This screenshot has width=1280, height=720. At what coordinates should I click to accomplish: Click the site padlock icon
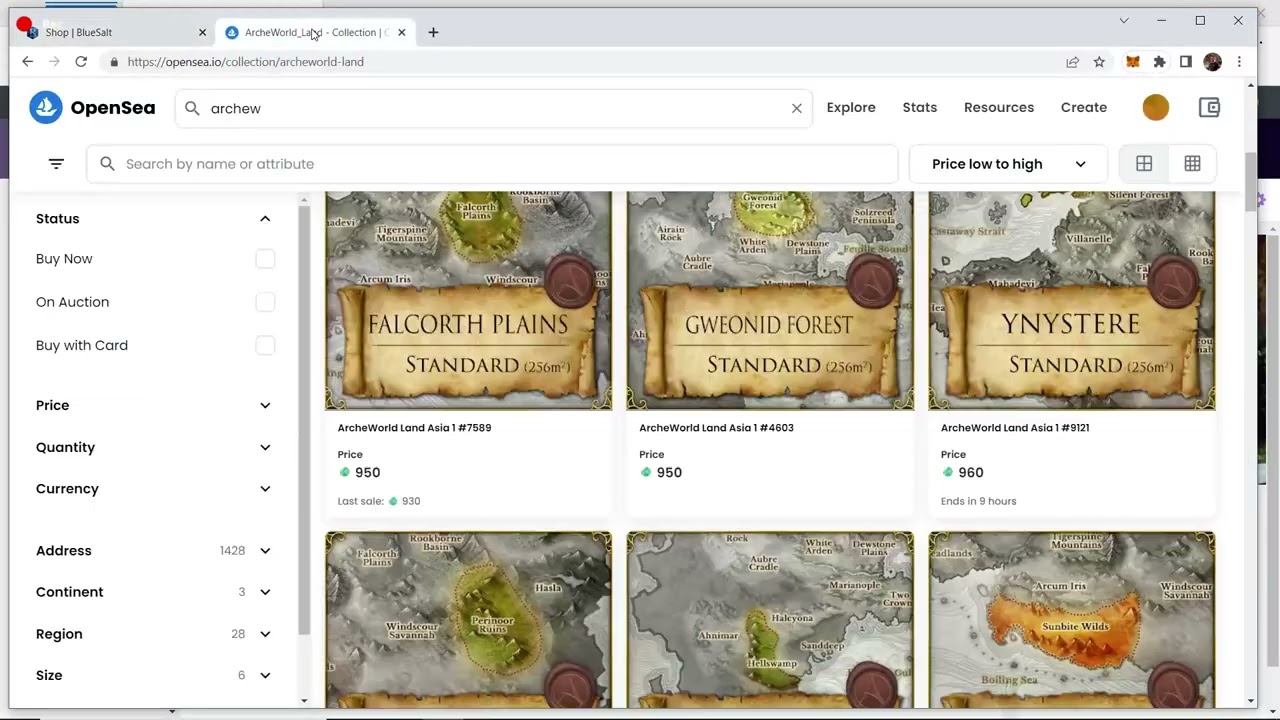pyautogui.click(x=115, y=62)
